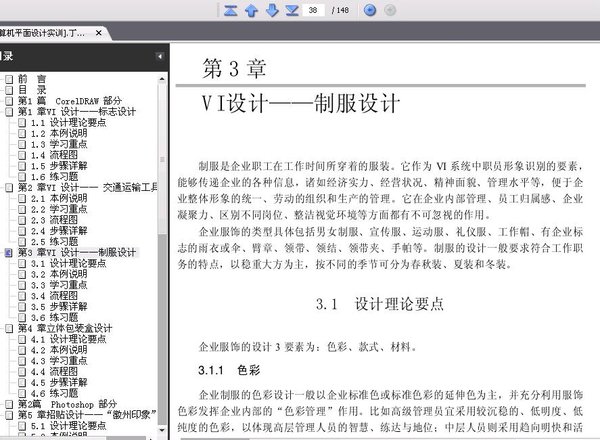Open bookmark 1.2 本例说明
Viewport: 600px width, 440px height.
[59, 133]
